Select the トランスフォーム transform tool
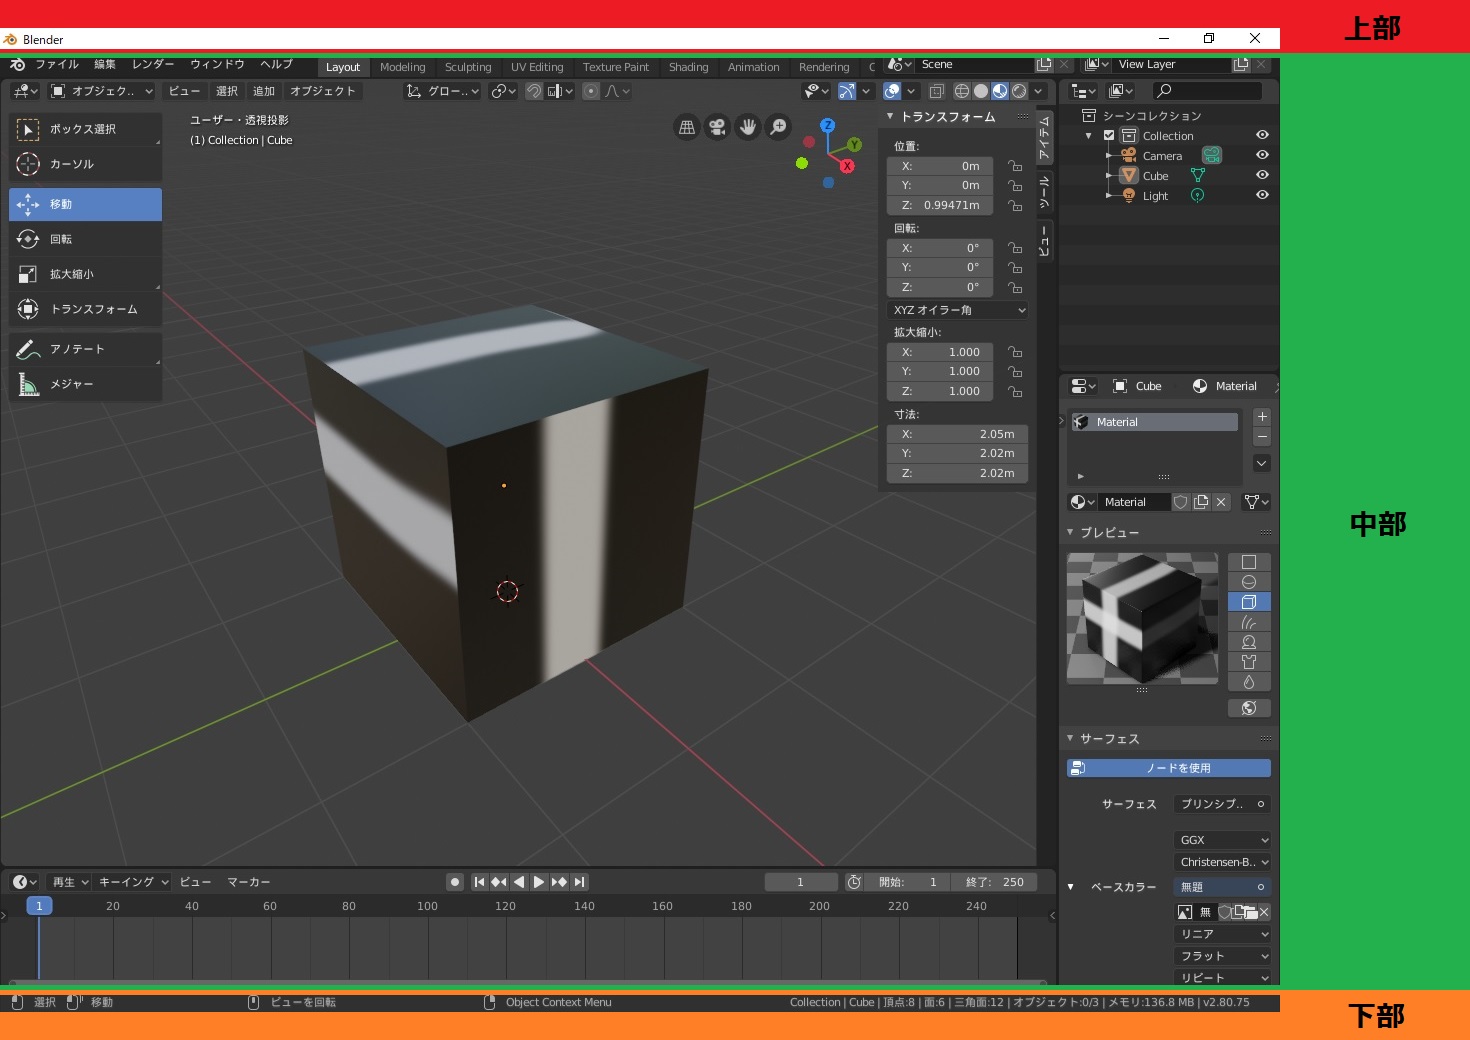Screen dimensions: 1470x1040 pos(85,309)
